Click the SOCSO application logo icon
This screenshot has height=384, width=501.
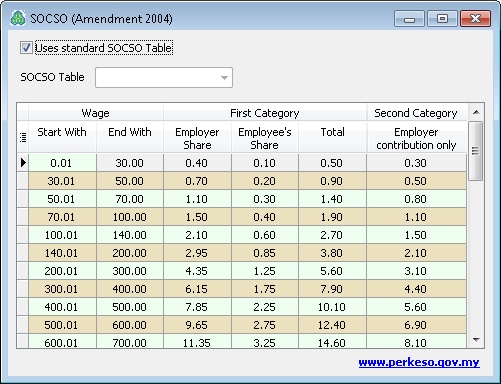click(x=18, y=18)
